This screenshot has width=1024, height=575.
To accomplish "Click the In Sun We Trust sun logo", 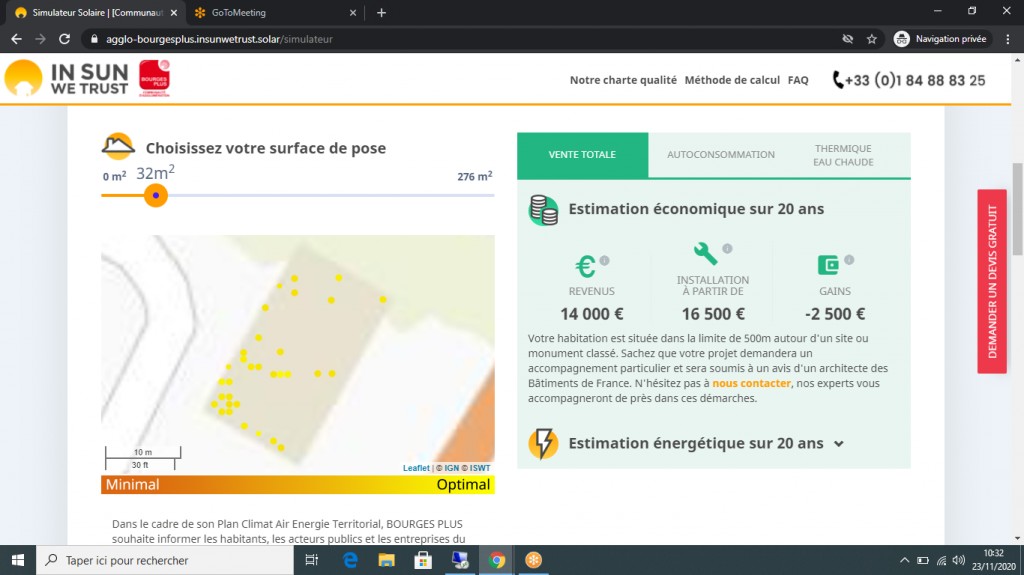I will [x=24, y=78].
